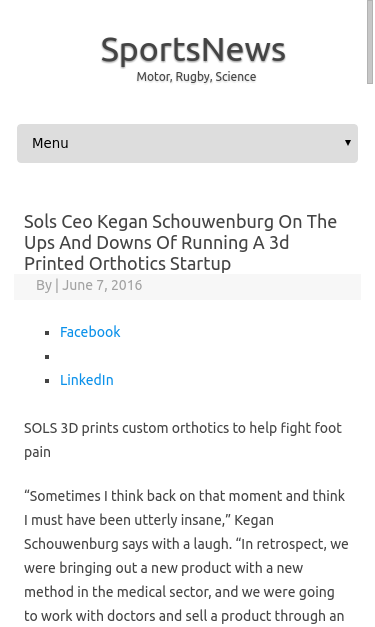Click the Menu dropdown arrow
Screen dimensions: 375x627
click(348, 143)
